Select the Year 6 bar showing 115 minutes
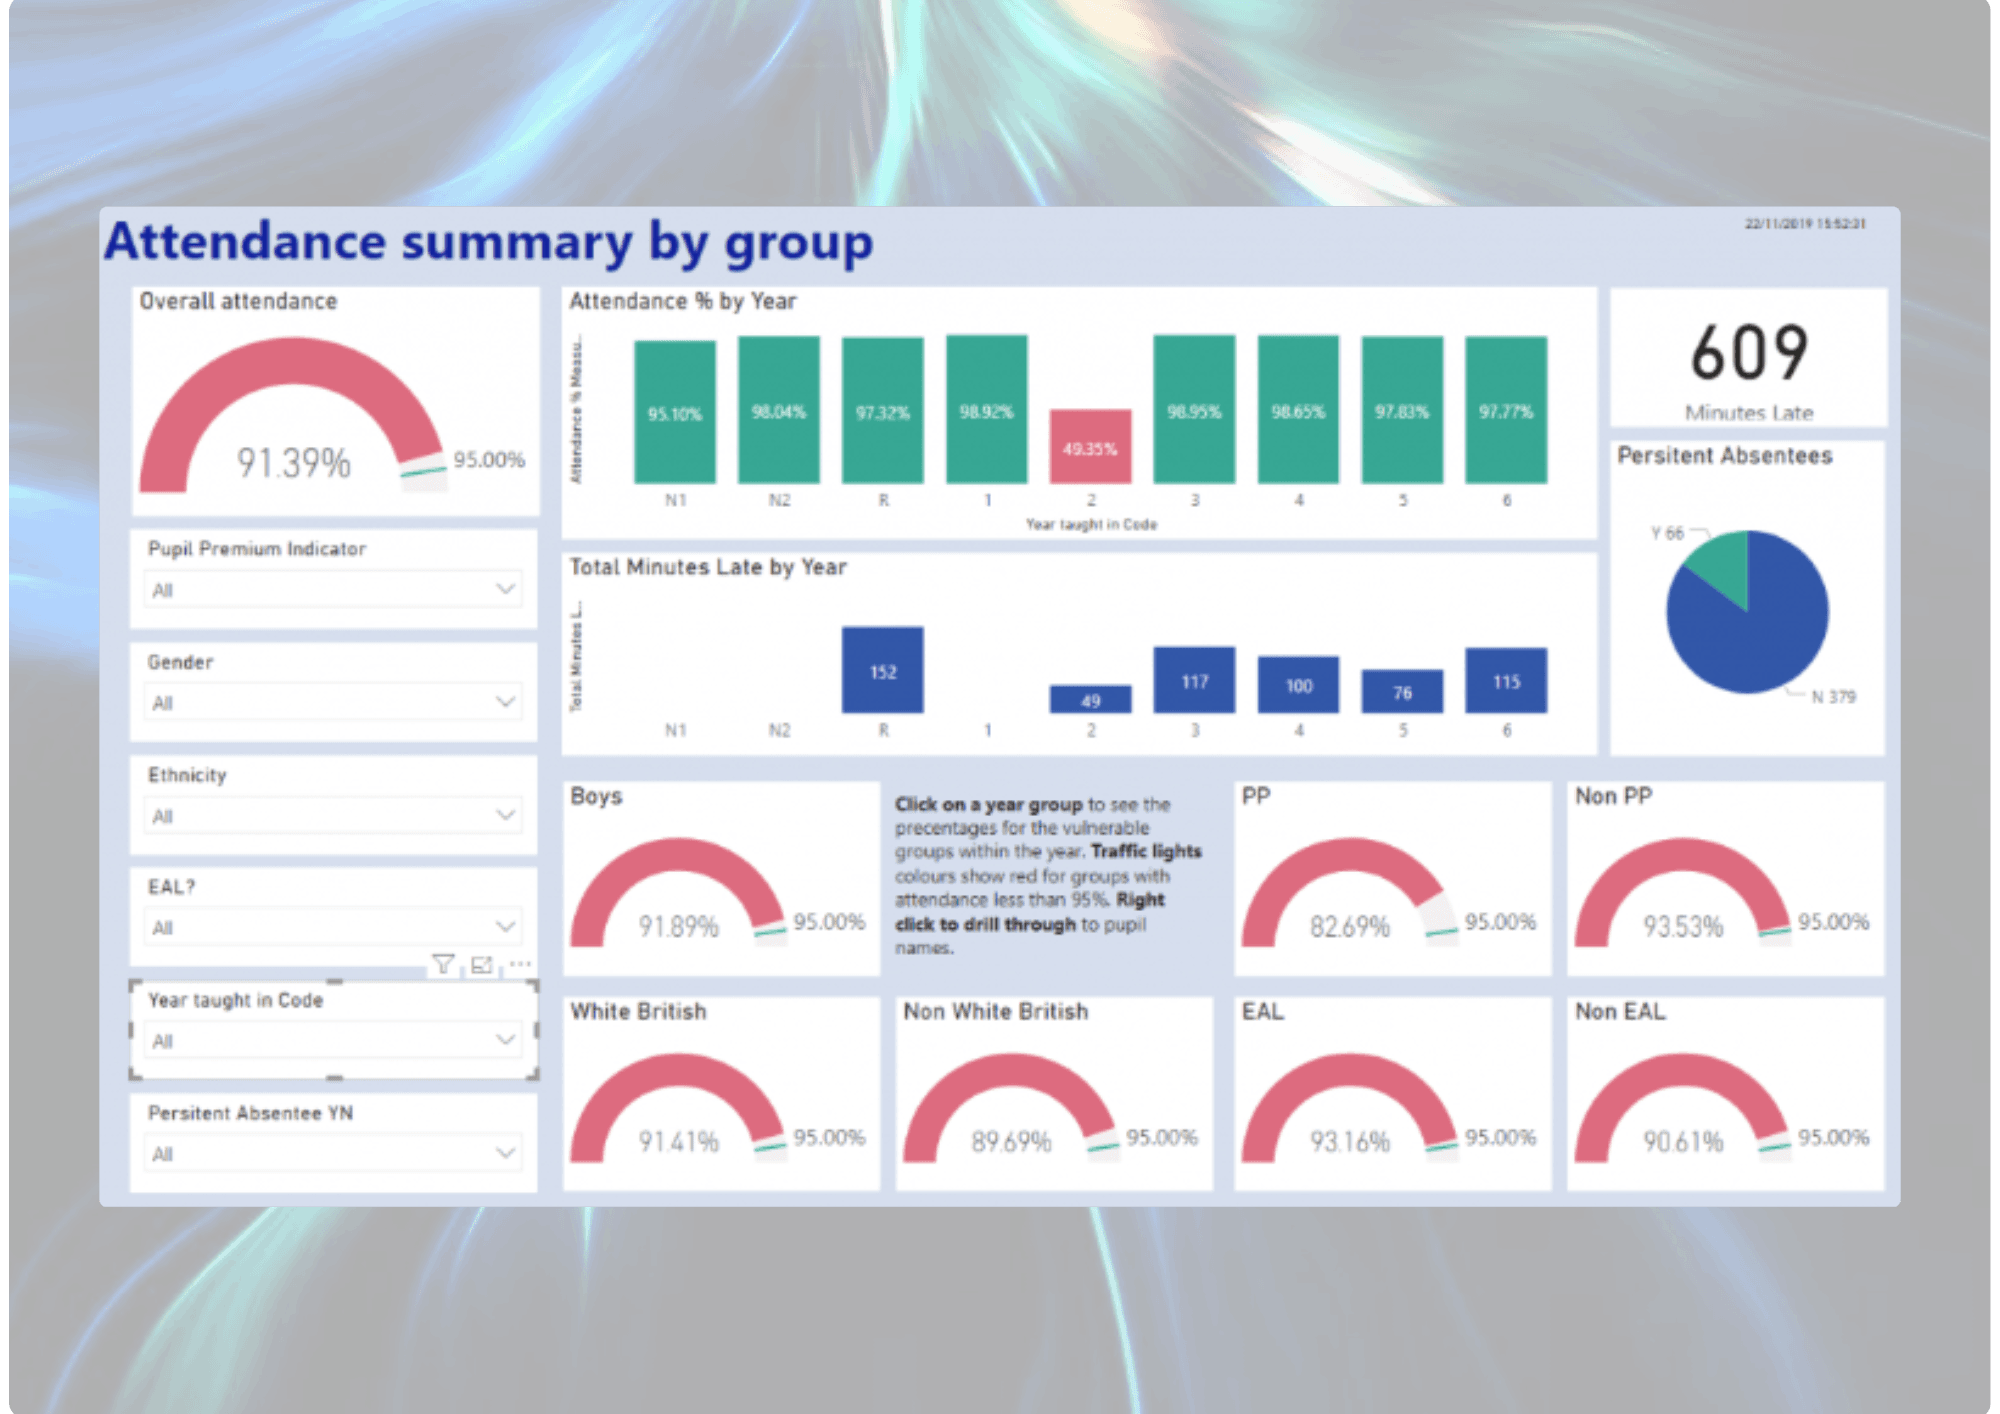 [x=1506, y=681]
